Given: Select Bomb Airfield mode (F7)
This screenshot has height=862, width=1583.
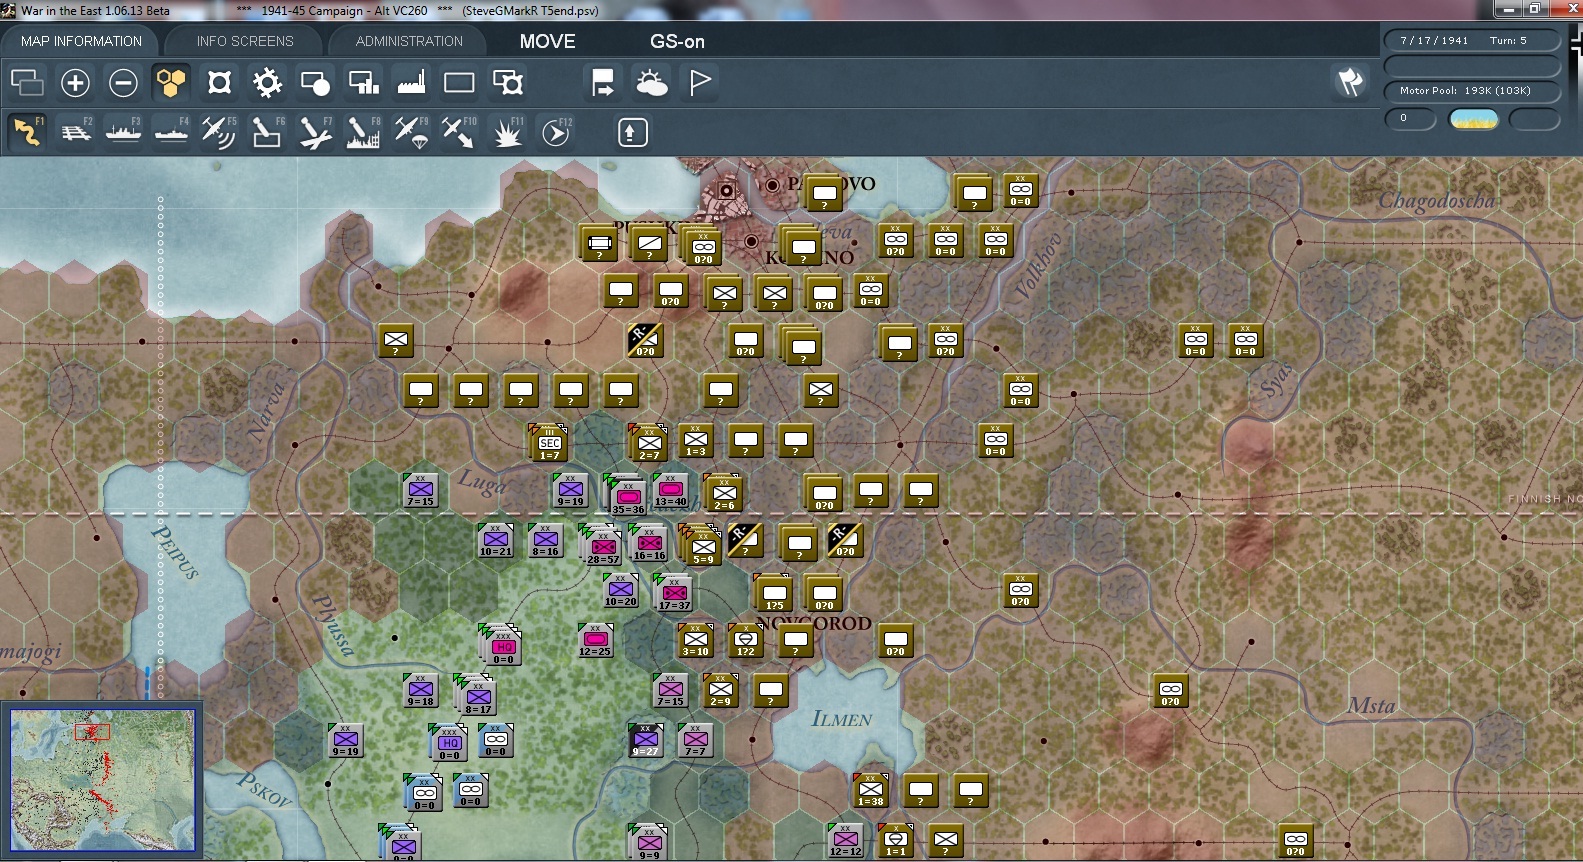Looking at the screenshot, I should coord(315,132).
